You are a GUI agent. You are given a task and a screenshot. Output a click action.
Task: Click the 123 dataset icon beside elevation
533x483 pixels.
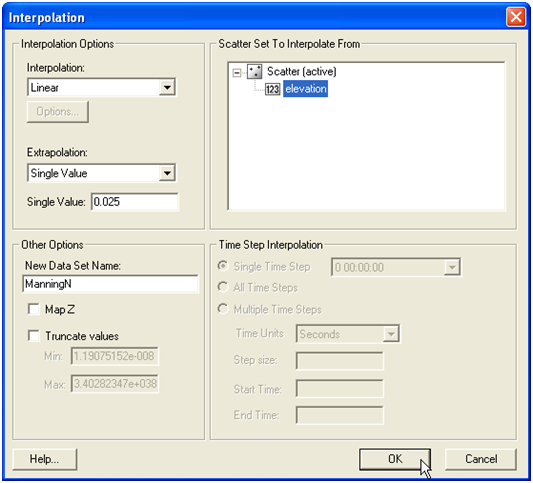coord(272,89)
